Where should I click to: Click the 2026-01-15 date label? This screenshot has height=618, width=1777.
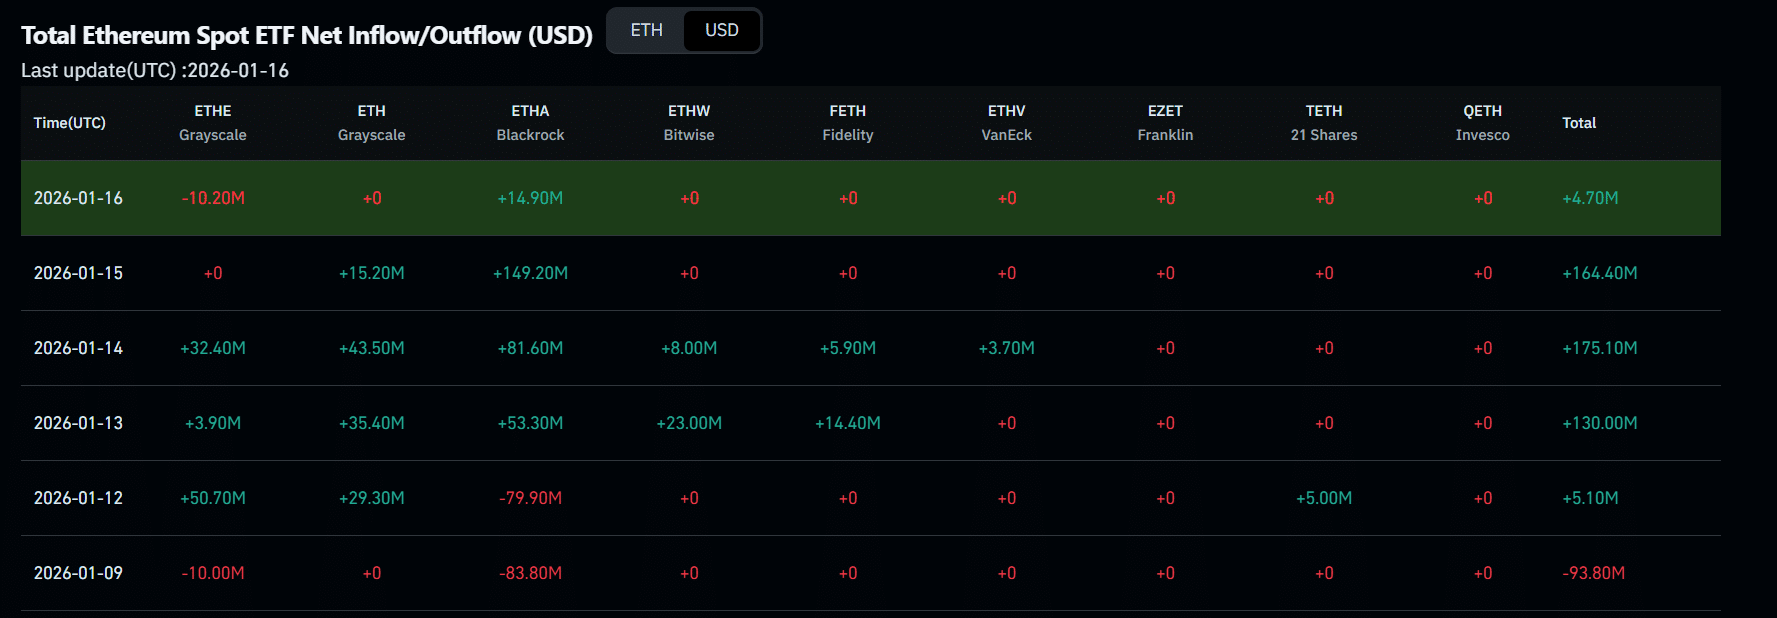click(x=79, y=273)
